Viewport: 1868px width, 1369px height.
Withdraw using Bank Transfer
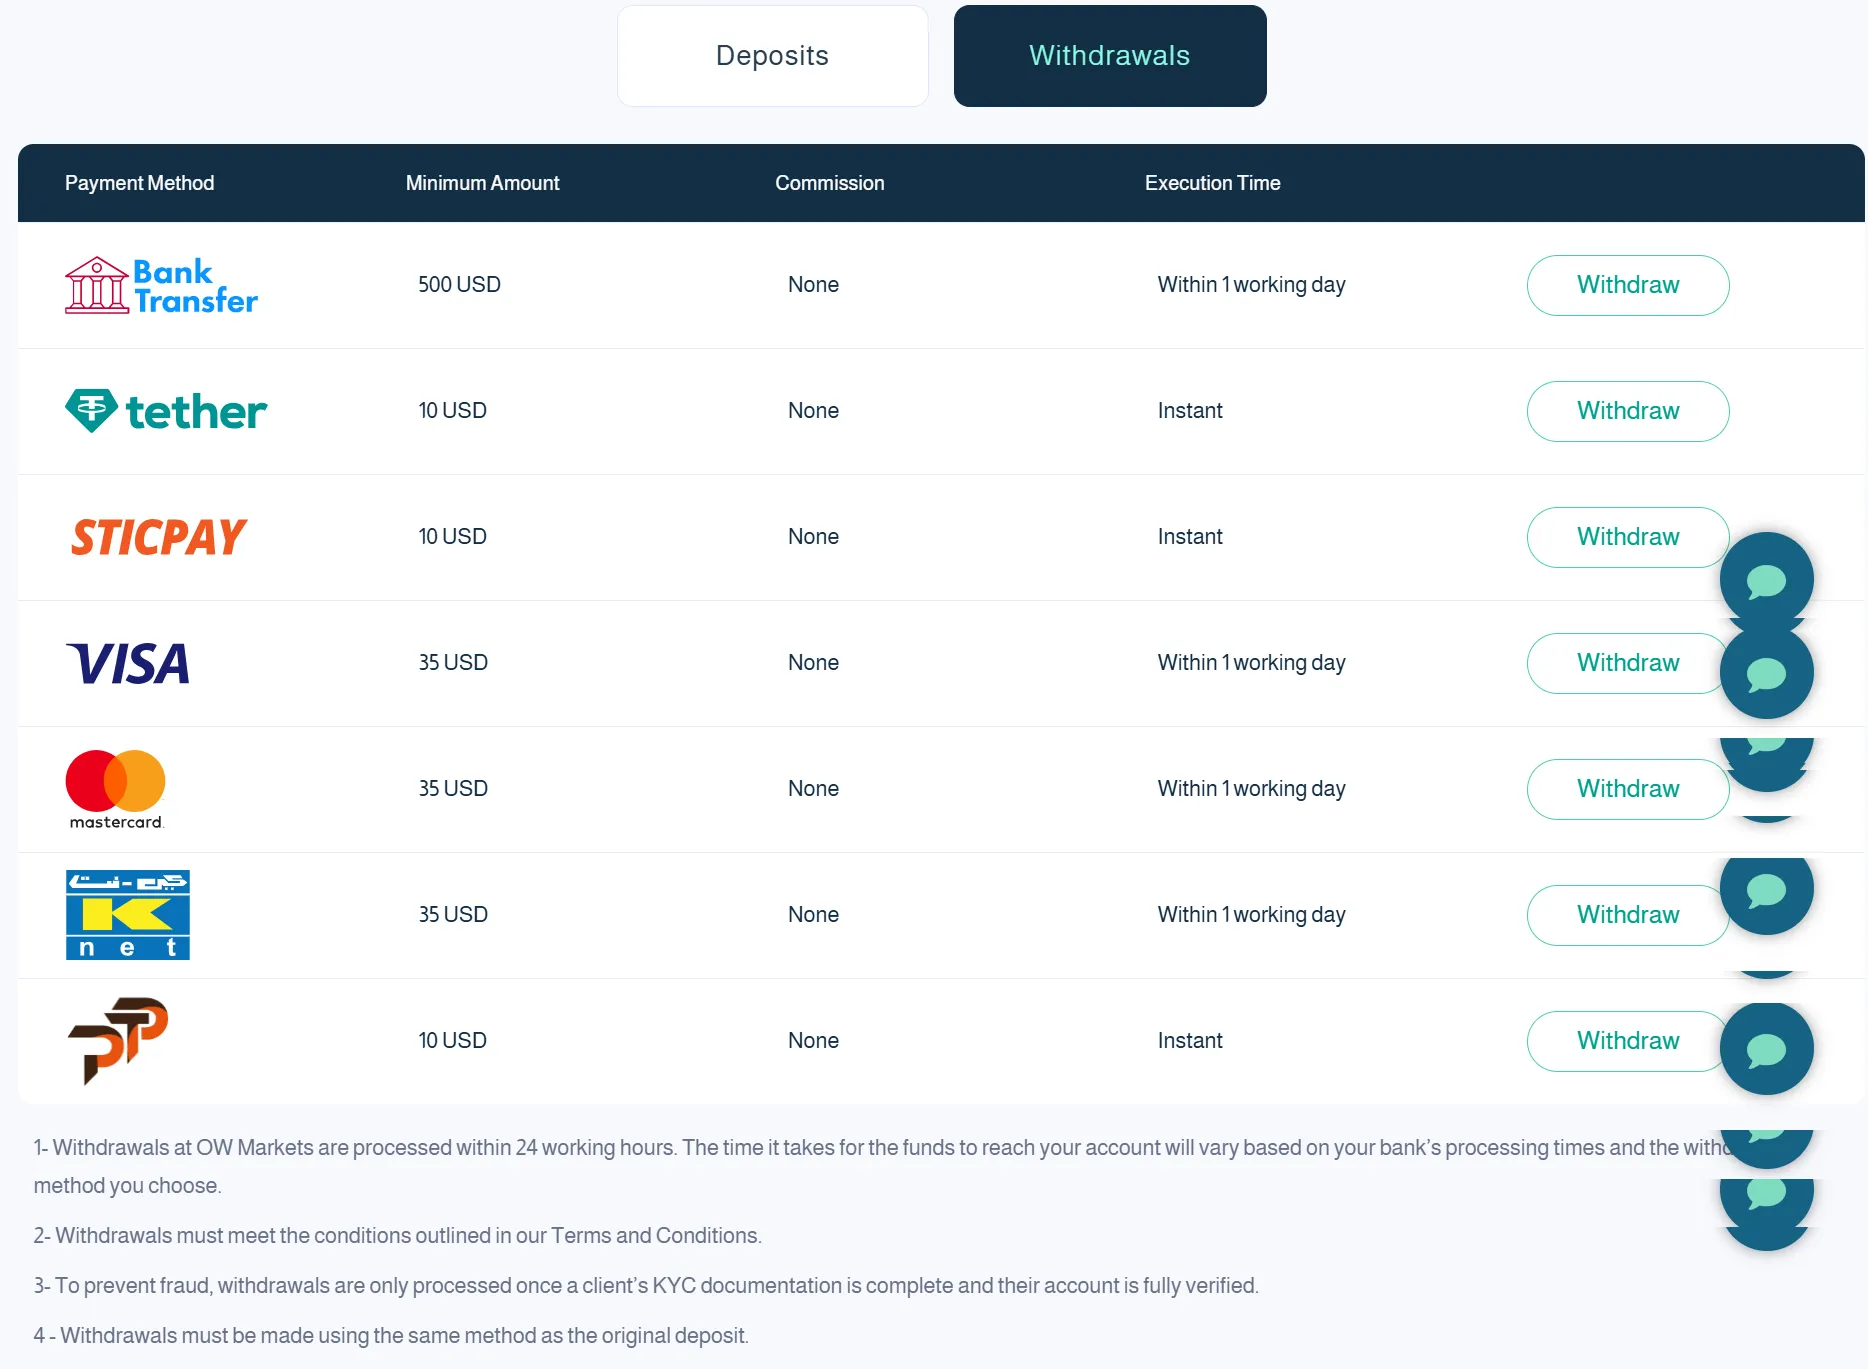click(1628, 285)
